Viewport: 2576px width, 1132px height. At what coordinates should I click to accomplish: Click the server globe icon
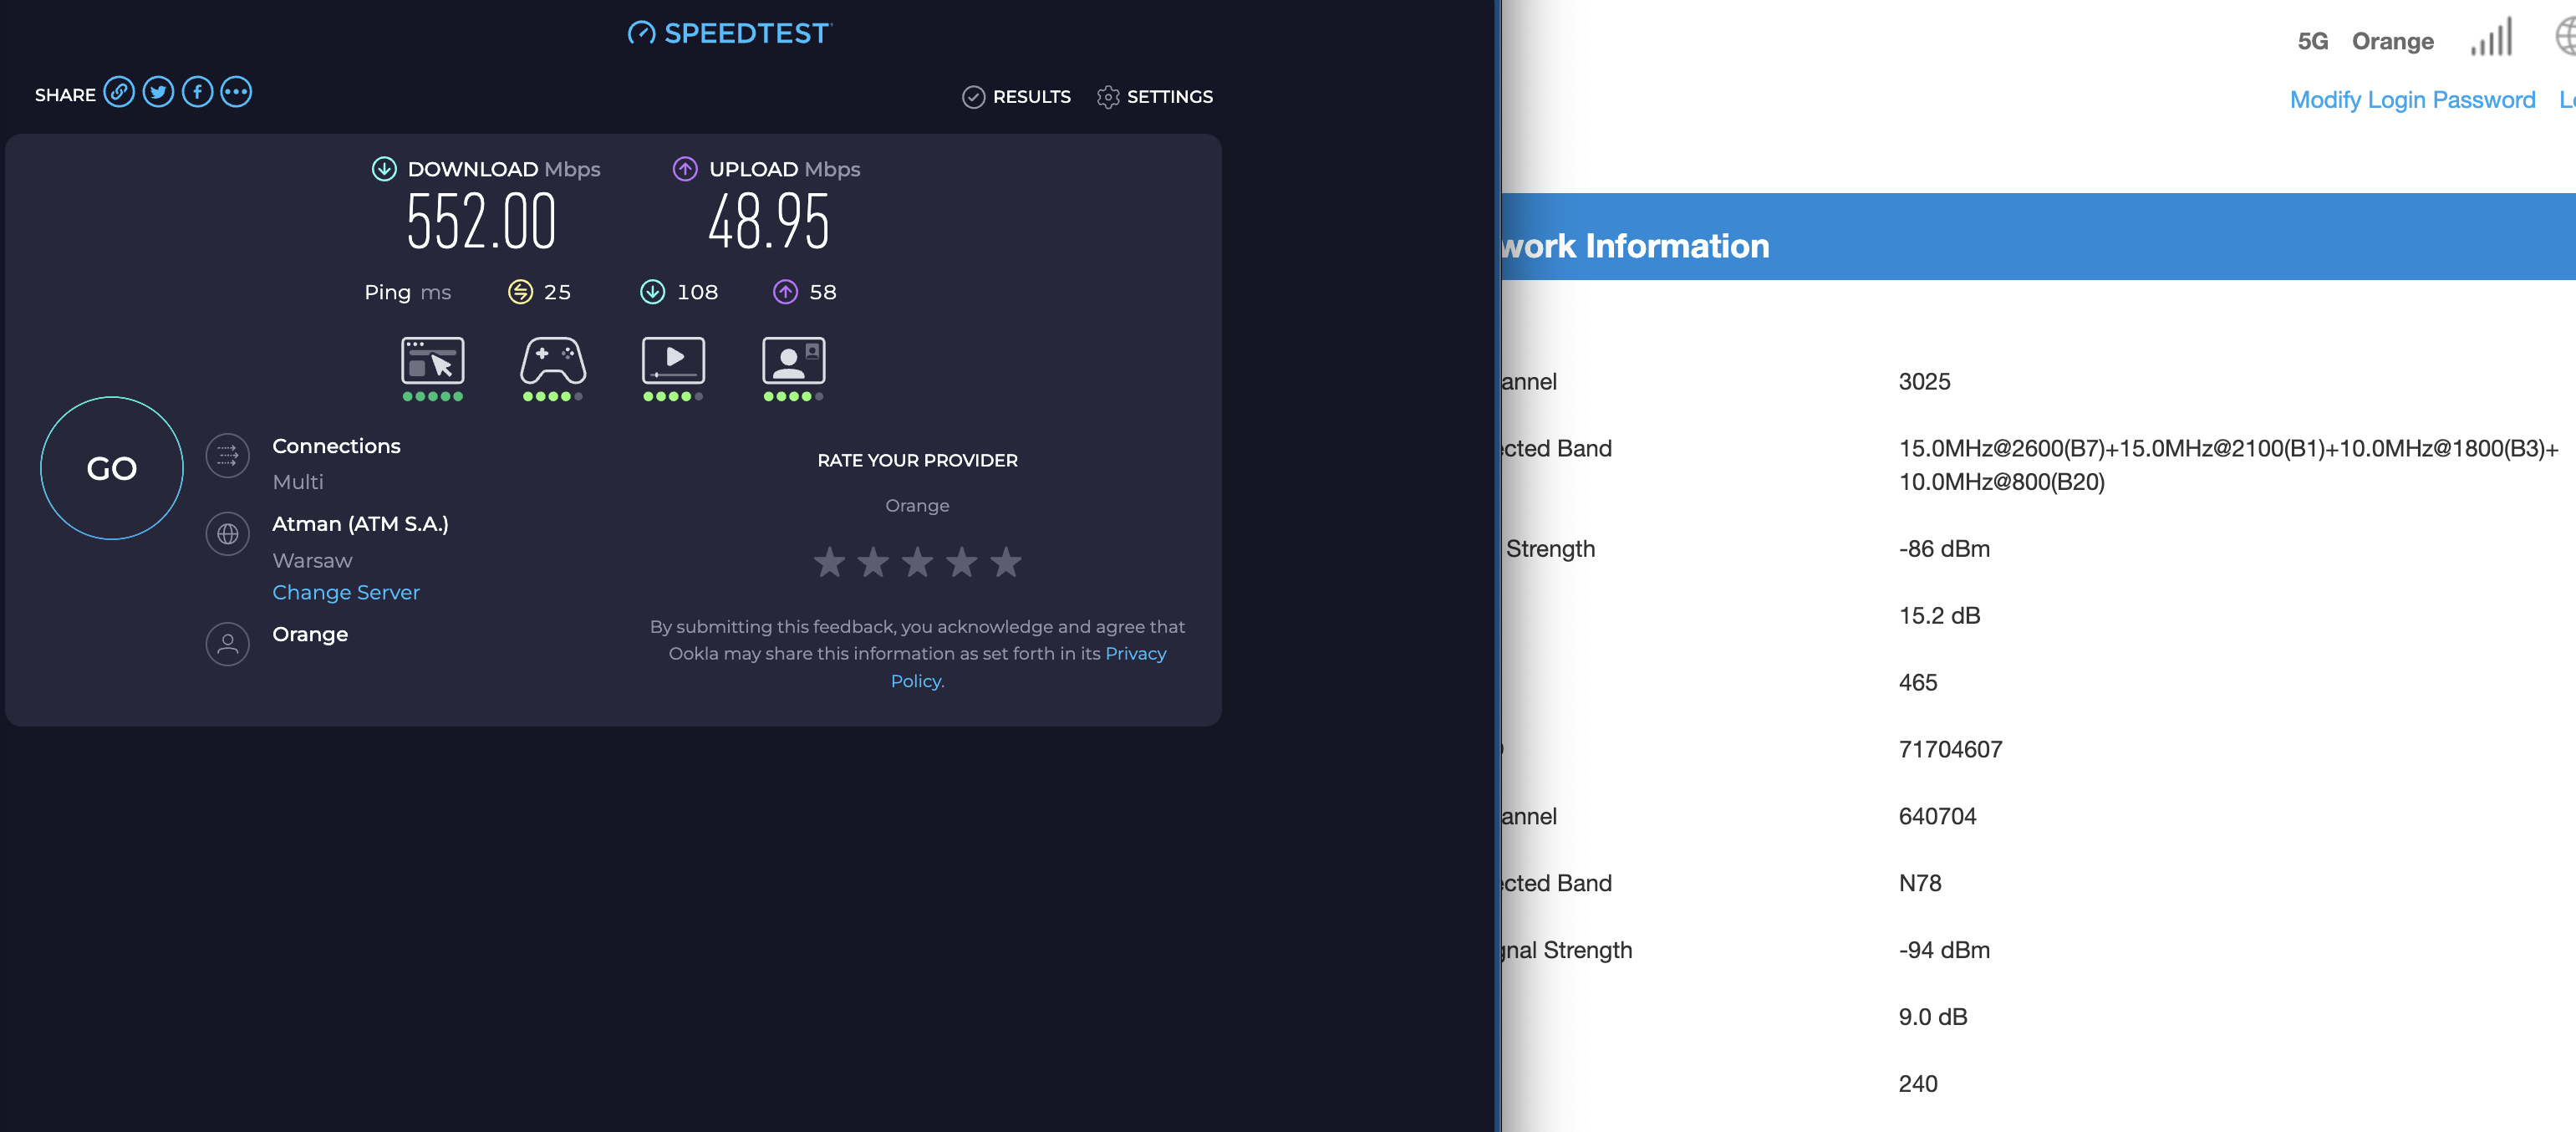(228, 534)
